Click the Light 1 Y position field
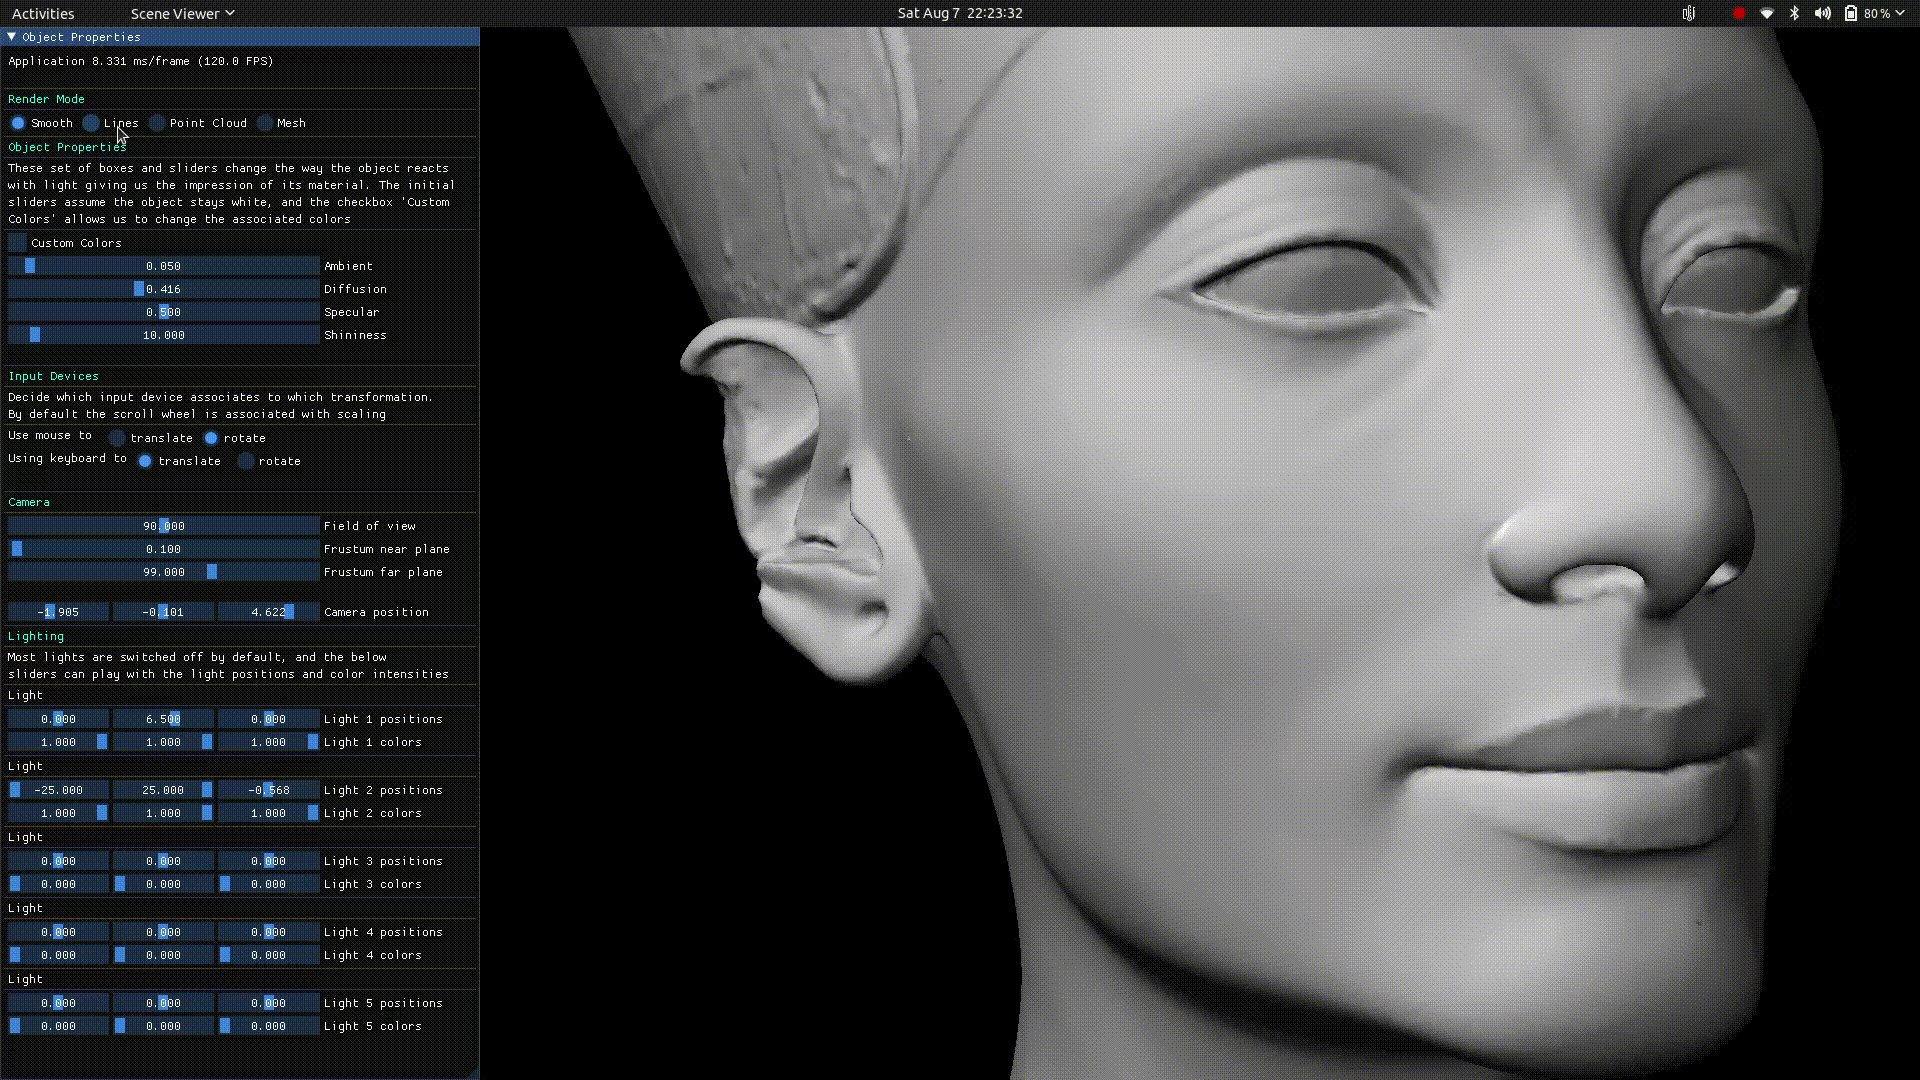 (163, 719)
